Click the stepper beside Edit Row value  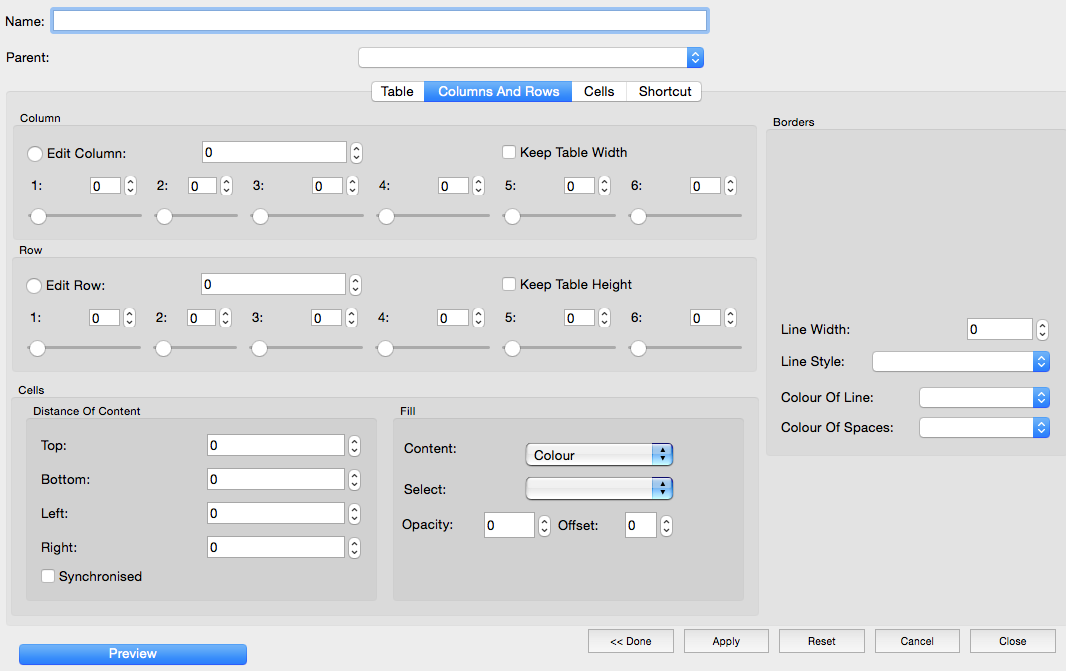(355, 285)
